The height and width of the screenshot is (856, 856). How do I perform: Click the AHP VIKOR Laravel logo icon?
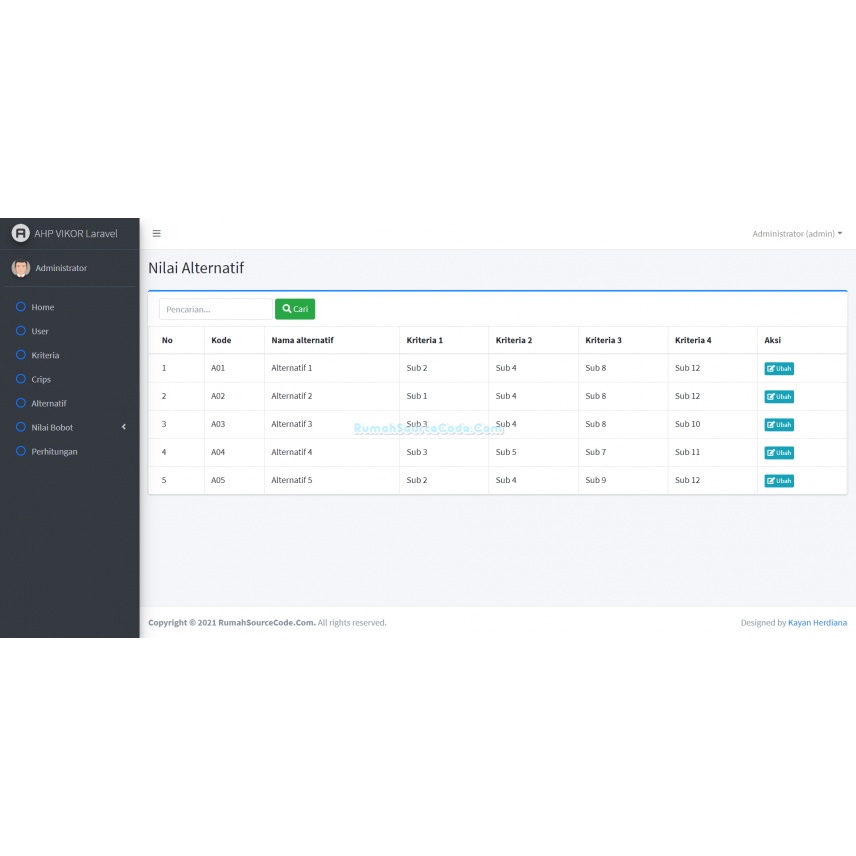coord(20,233)
